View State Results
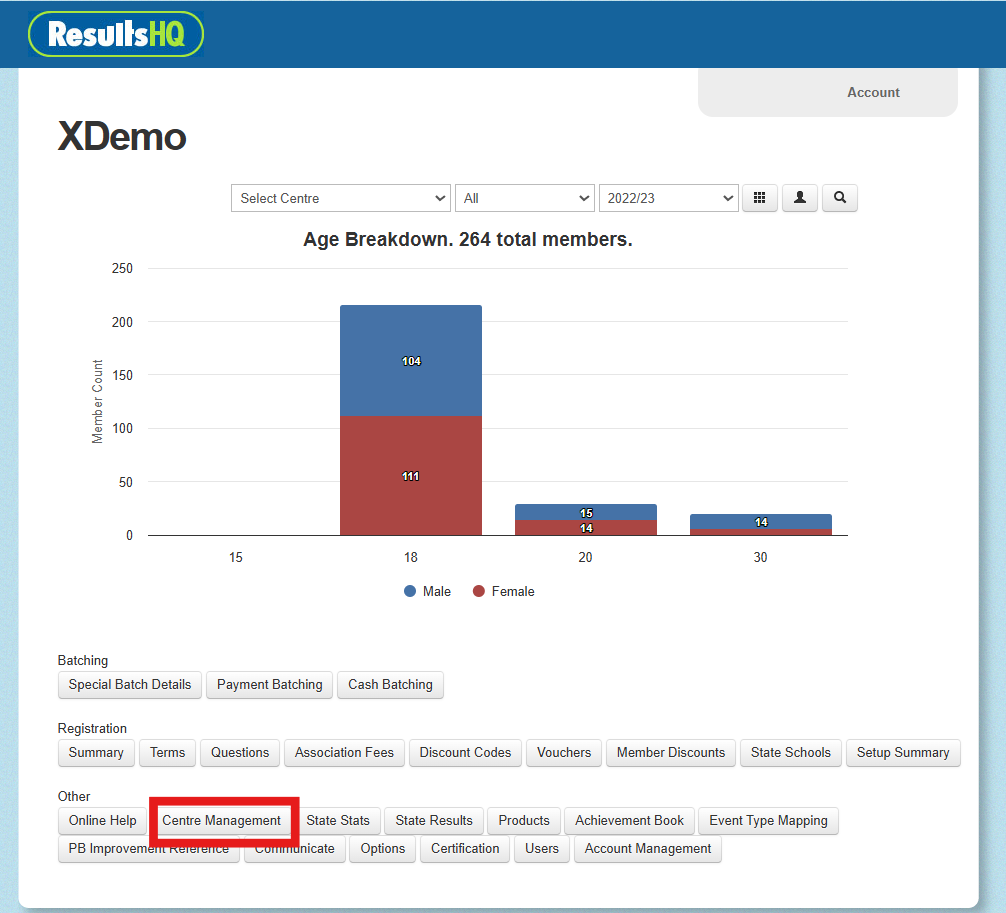Screen dimensions: 1006x913 (434, 821)
